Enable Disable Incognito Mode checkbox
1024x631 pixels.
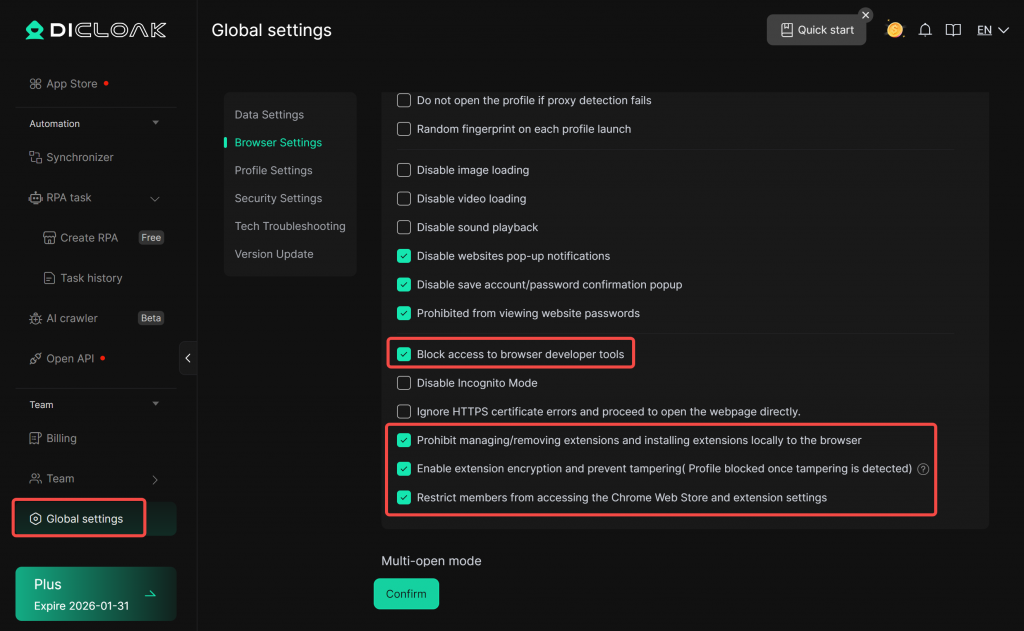[404, 383]
